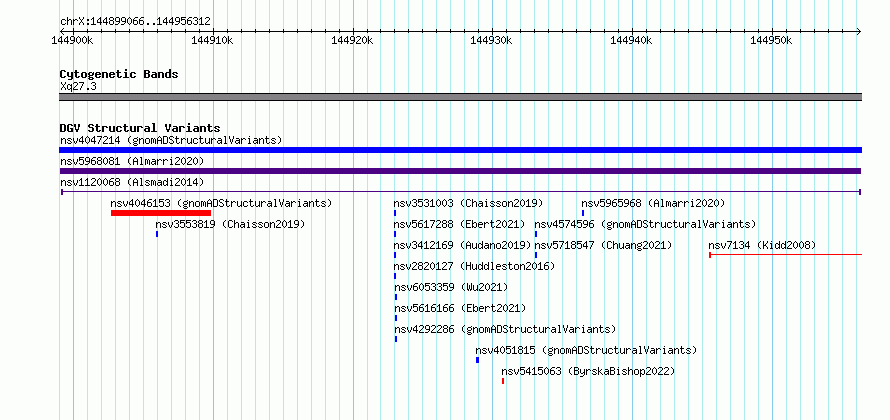Click the nsv7134 red variant line

pyautogui.click(x=786, y=255)
